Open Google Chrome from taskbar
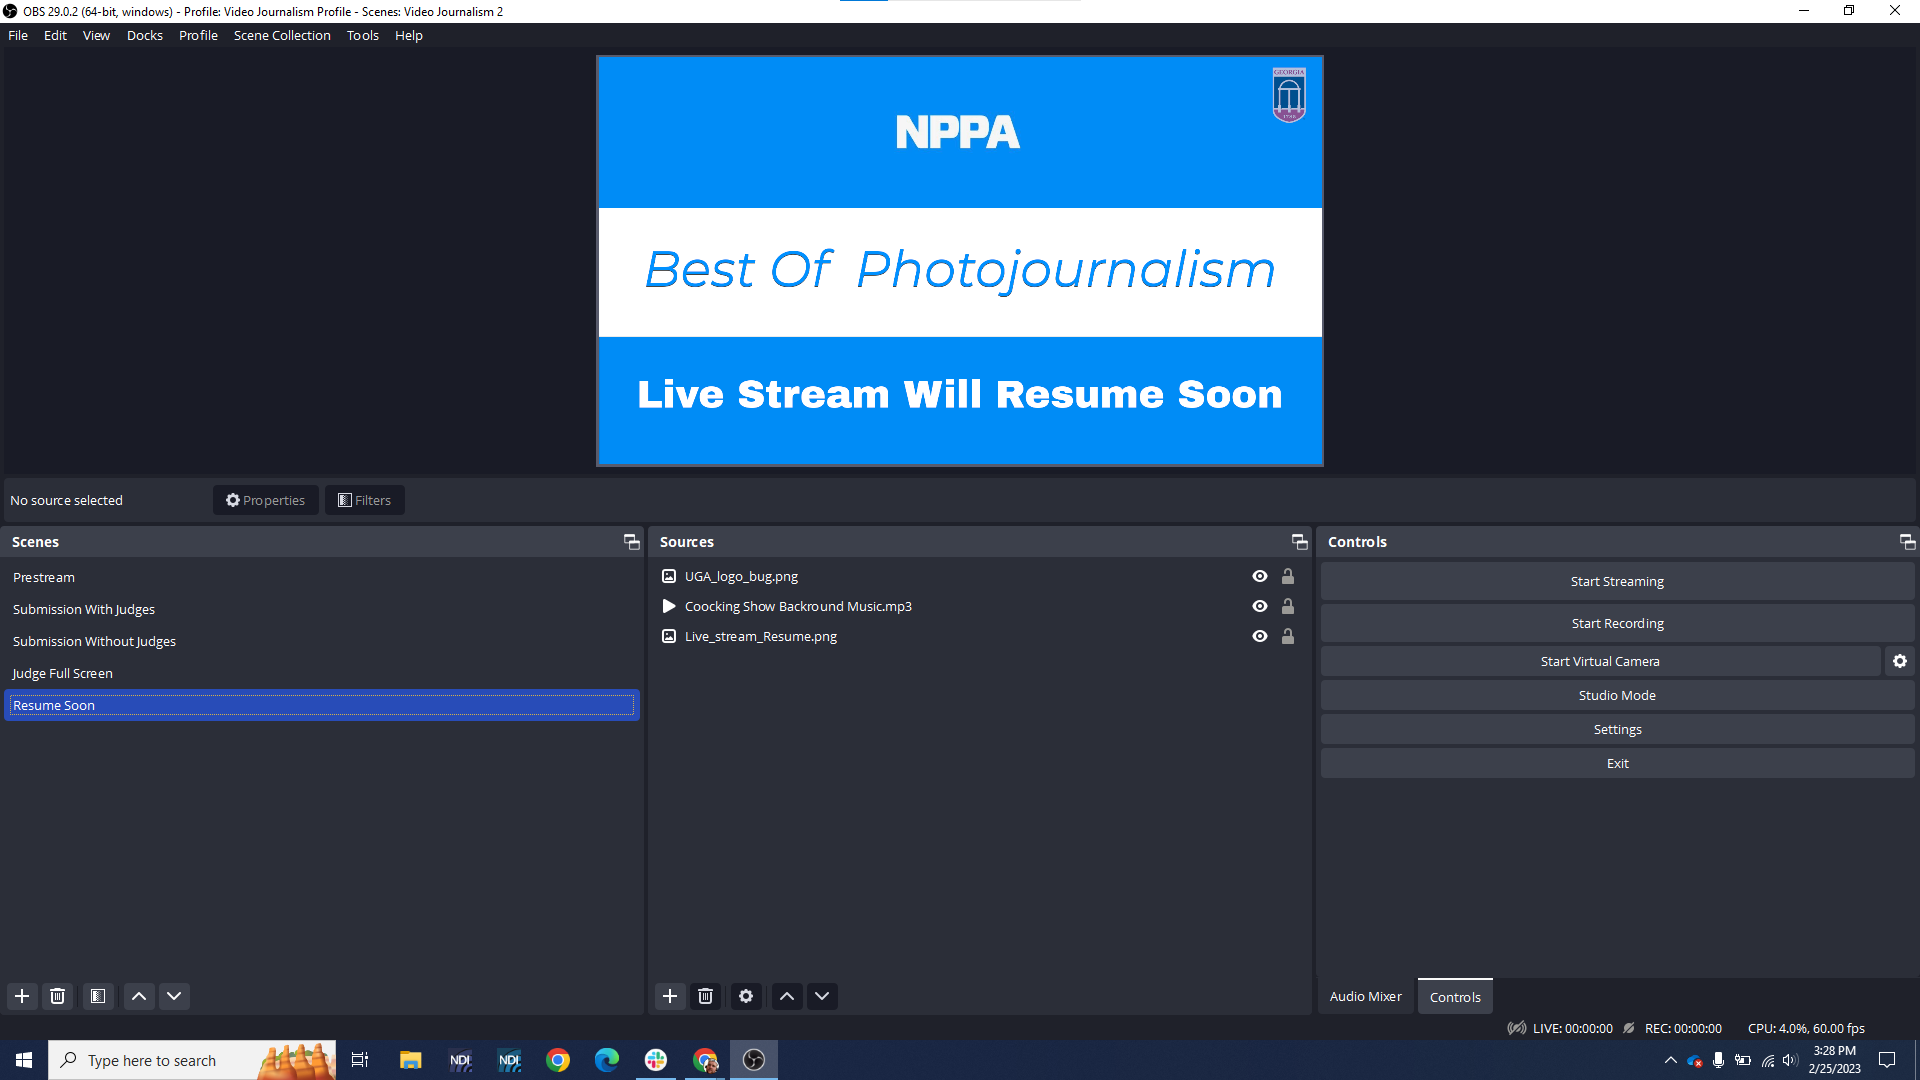This screenshot has width=1920, height=1080. point(558,1060)
